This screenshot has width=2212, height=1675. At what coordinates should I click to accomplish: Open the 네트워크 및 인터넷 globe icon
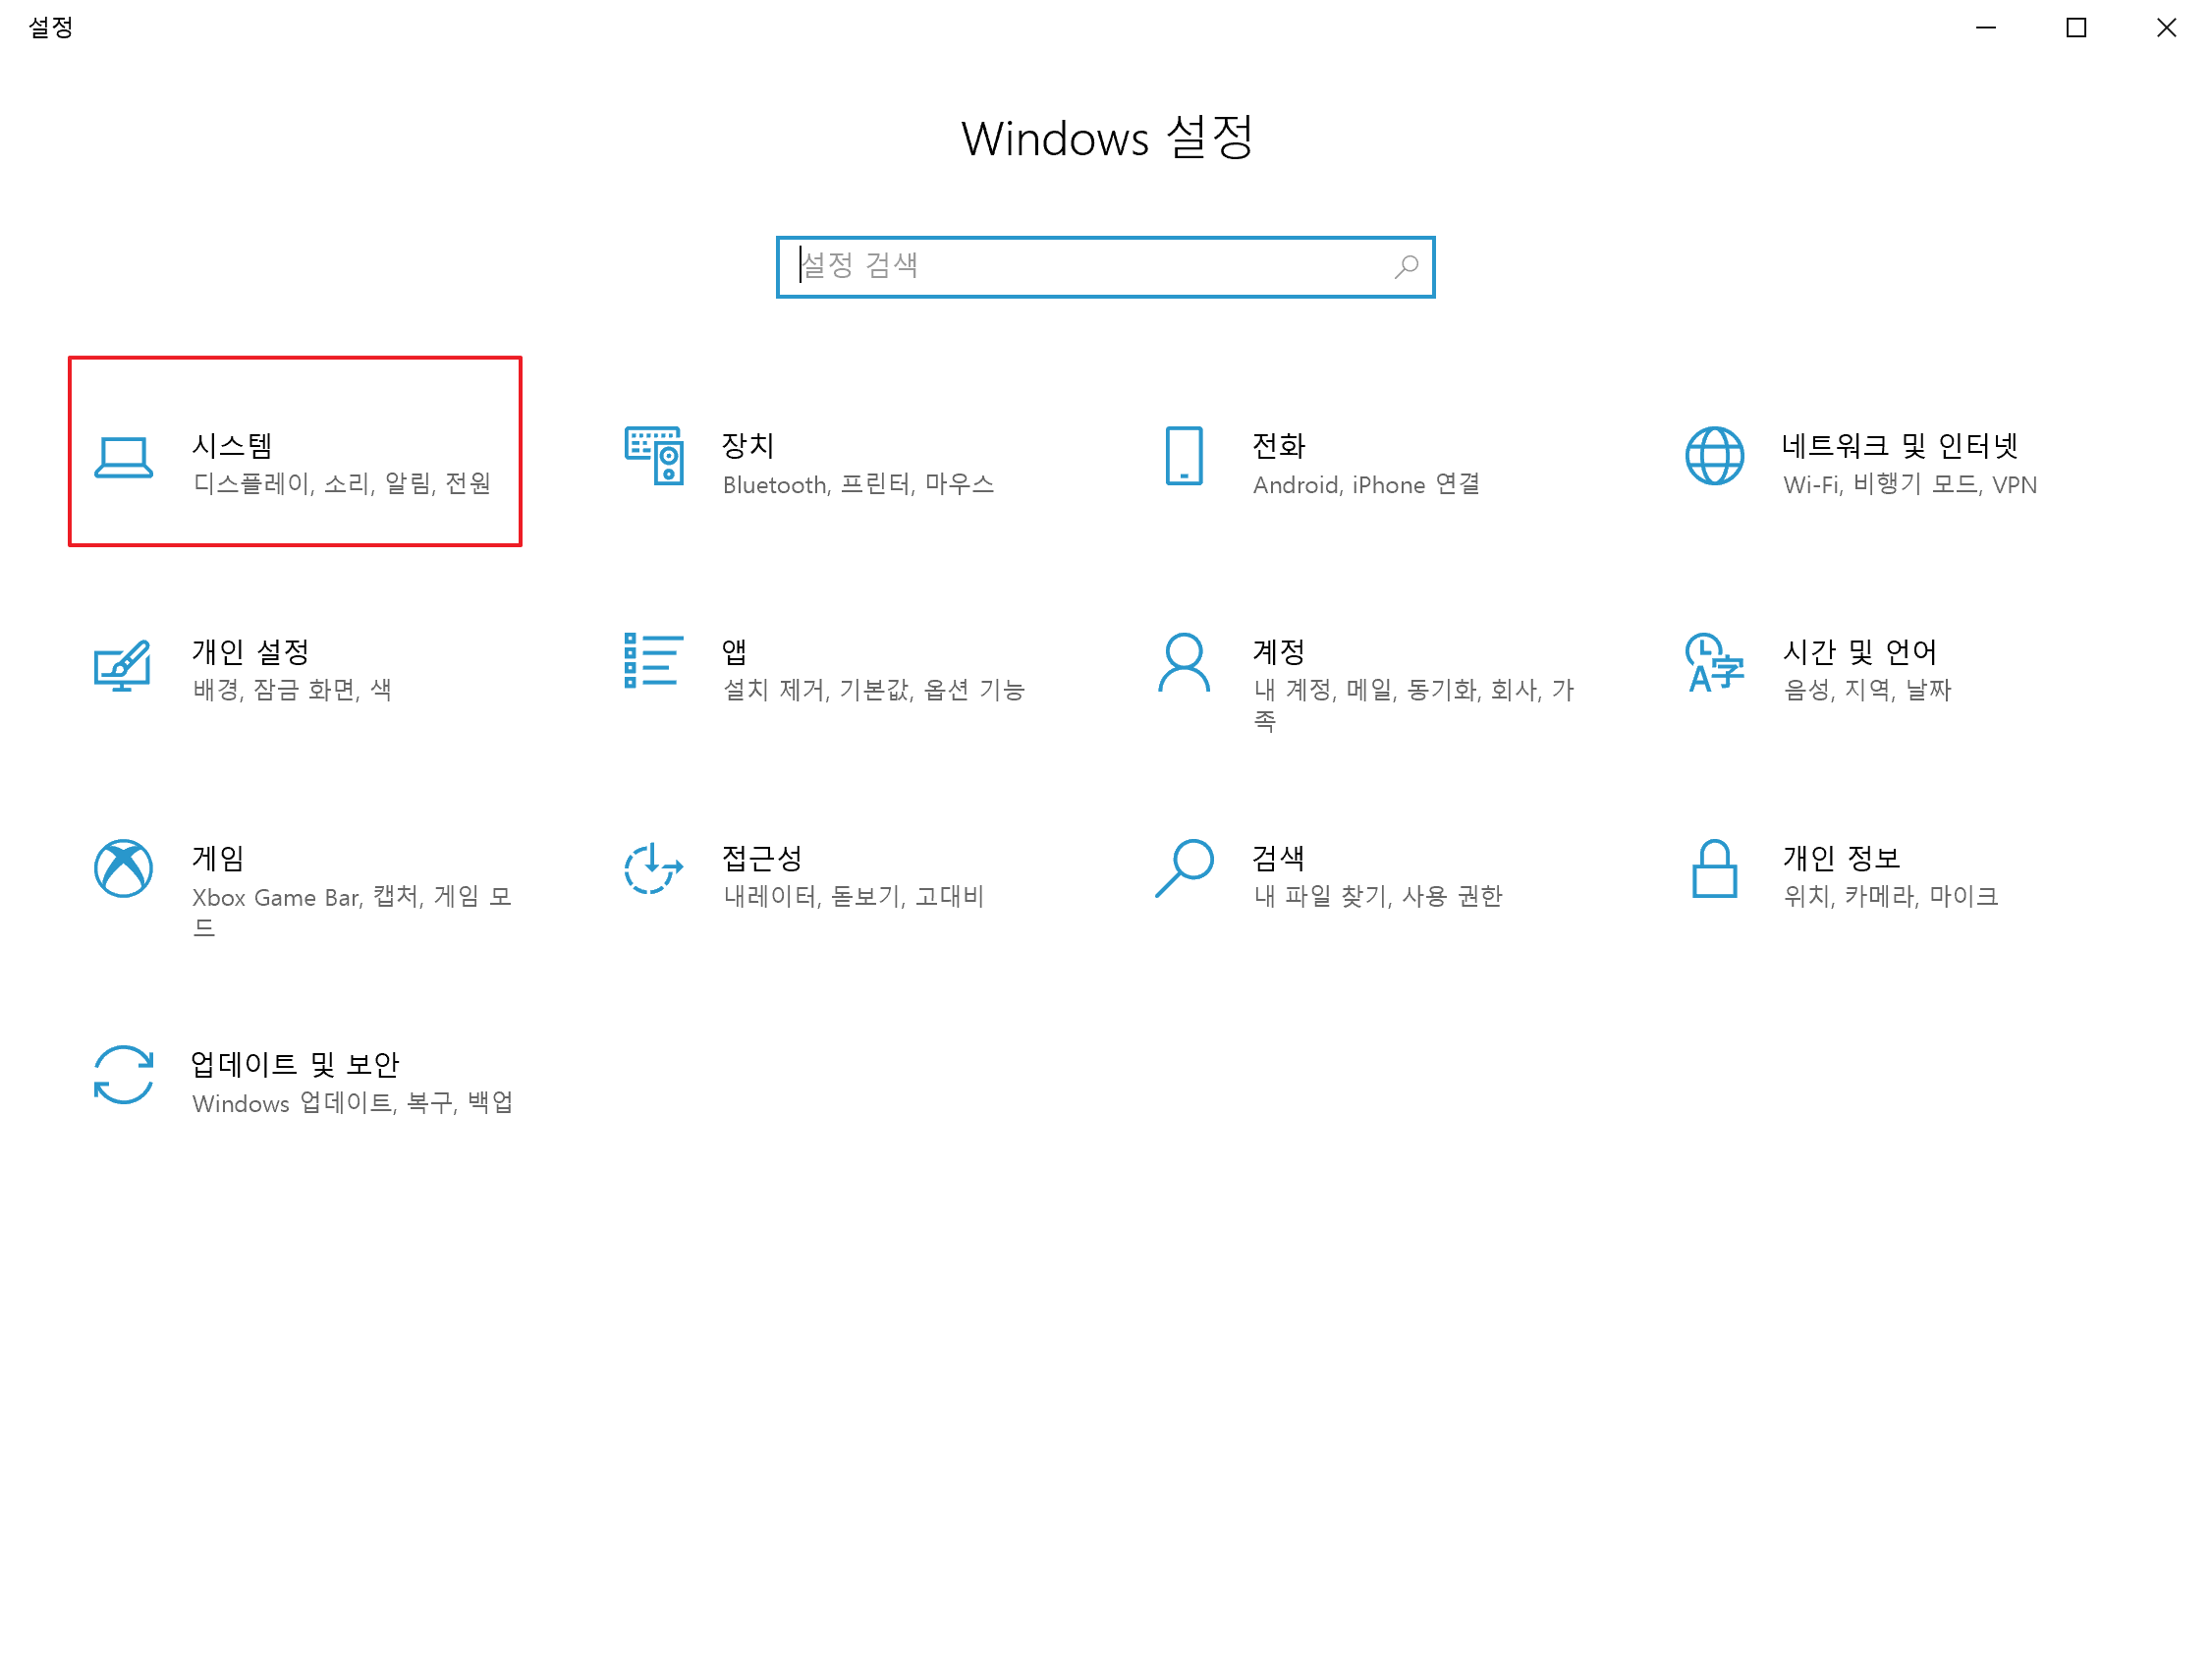tap(1714, 456)
